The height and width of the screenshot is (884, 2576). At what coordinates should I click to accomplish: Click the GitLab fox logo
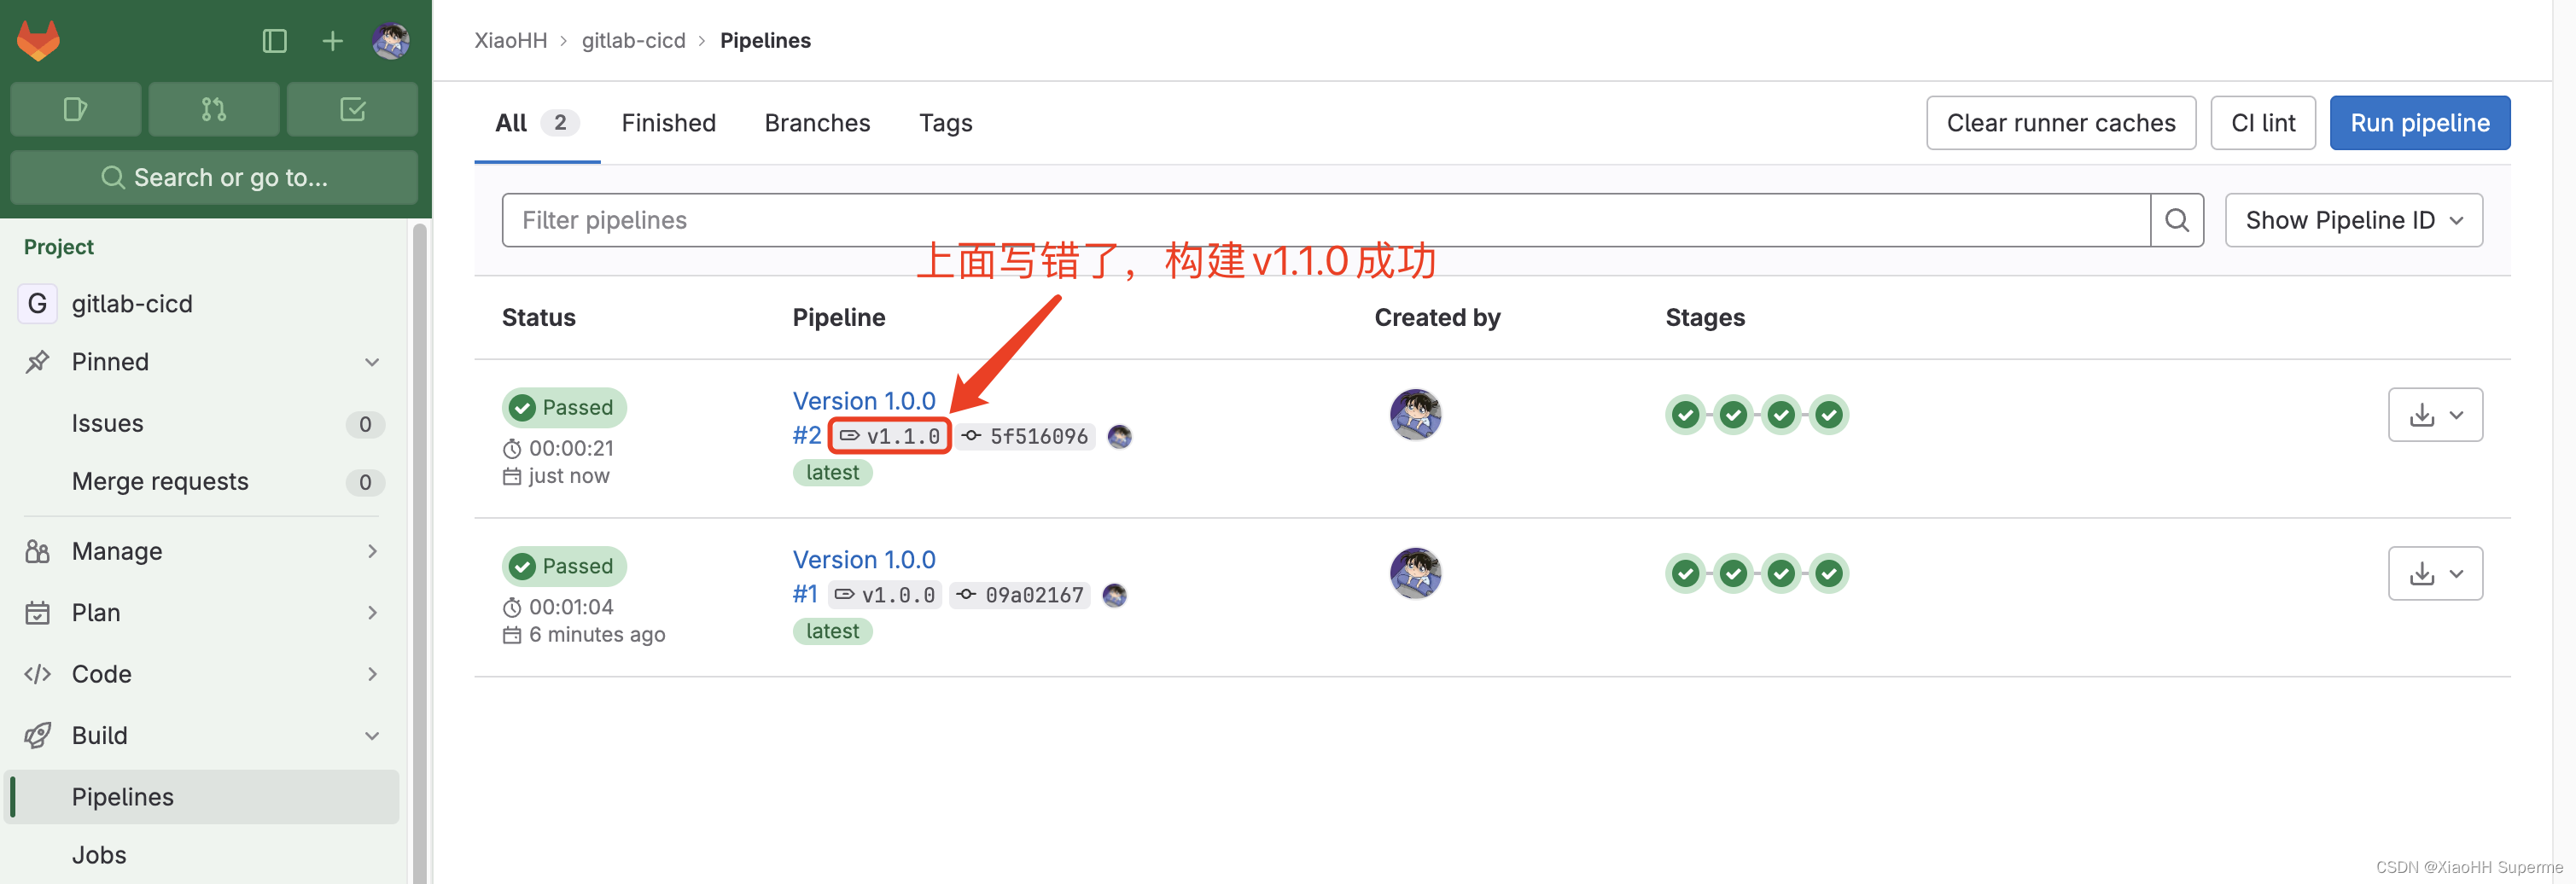click(38, 41)
